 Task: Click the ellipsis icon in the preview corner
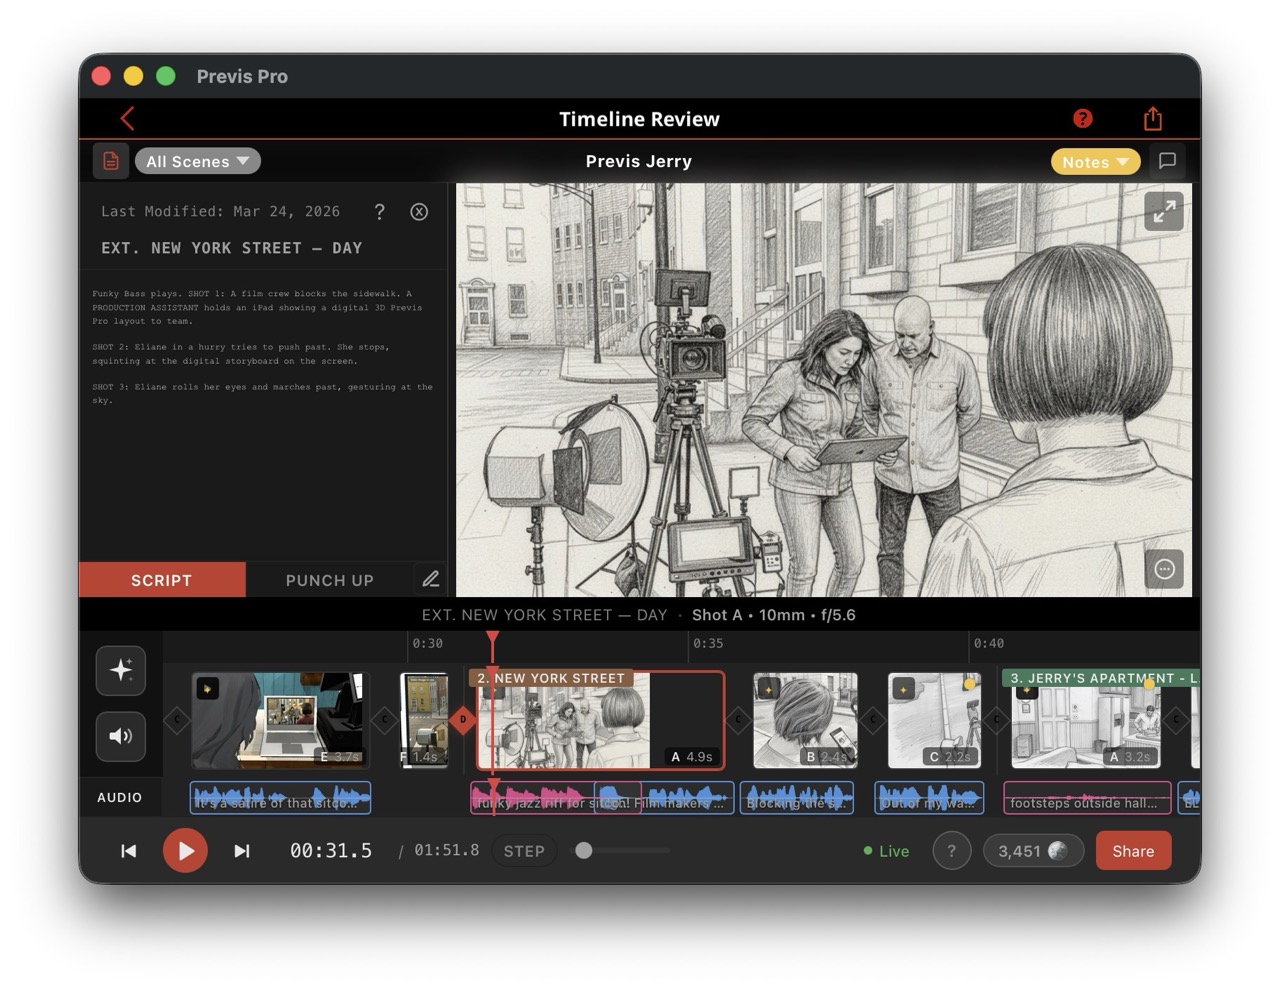(1163, 568)
